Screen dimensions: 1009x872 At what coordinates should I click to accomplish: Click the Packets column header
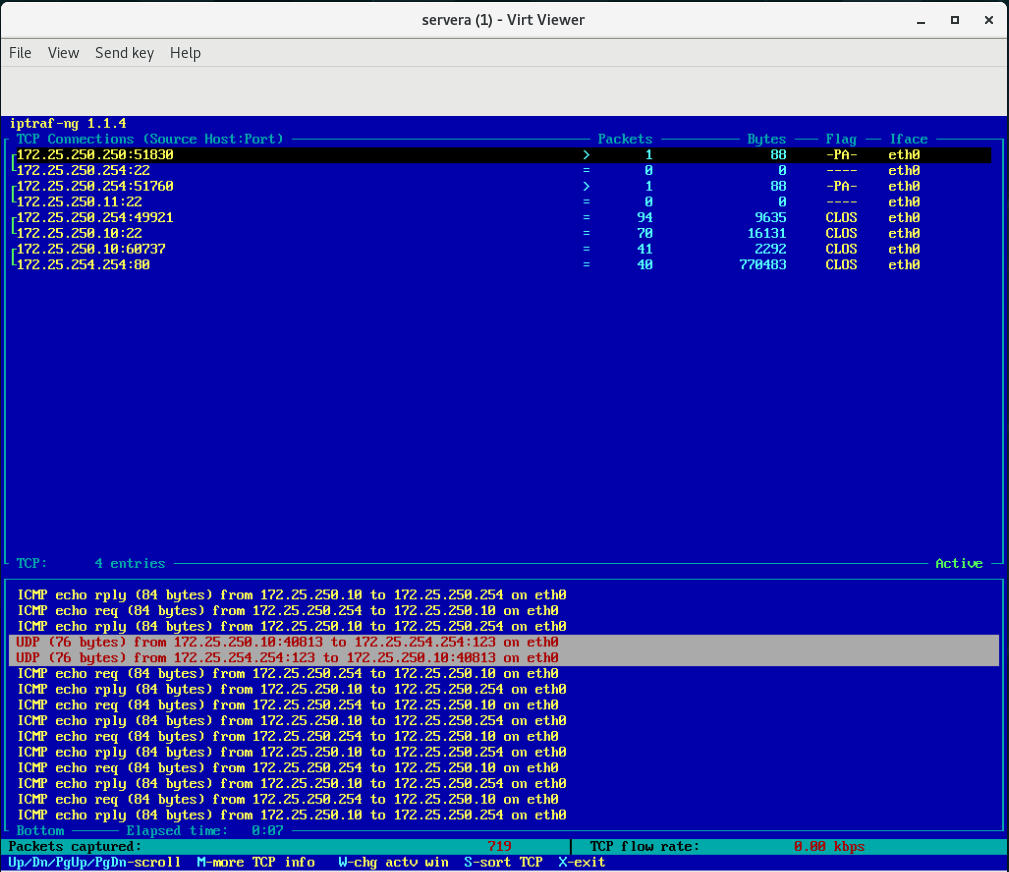[x=625, y=139]
